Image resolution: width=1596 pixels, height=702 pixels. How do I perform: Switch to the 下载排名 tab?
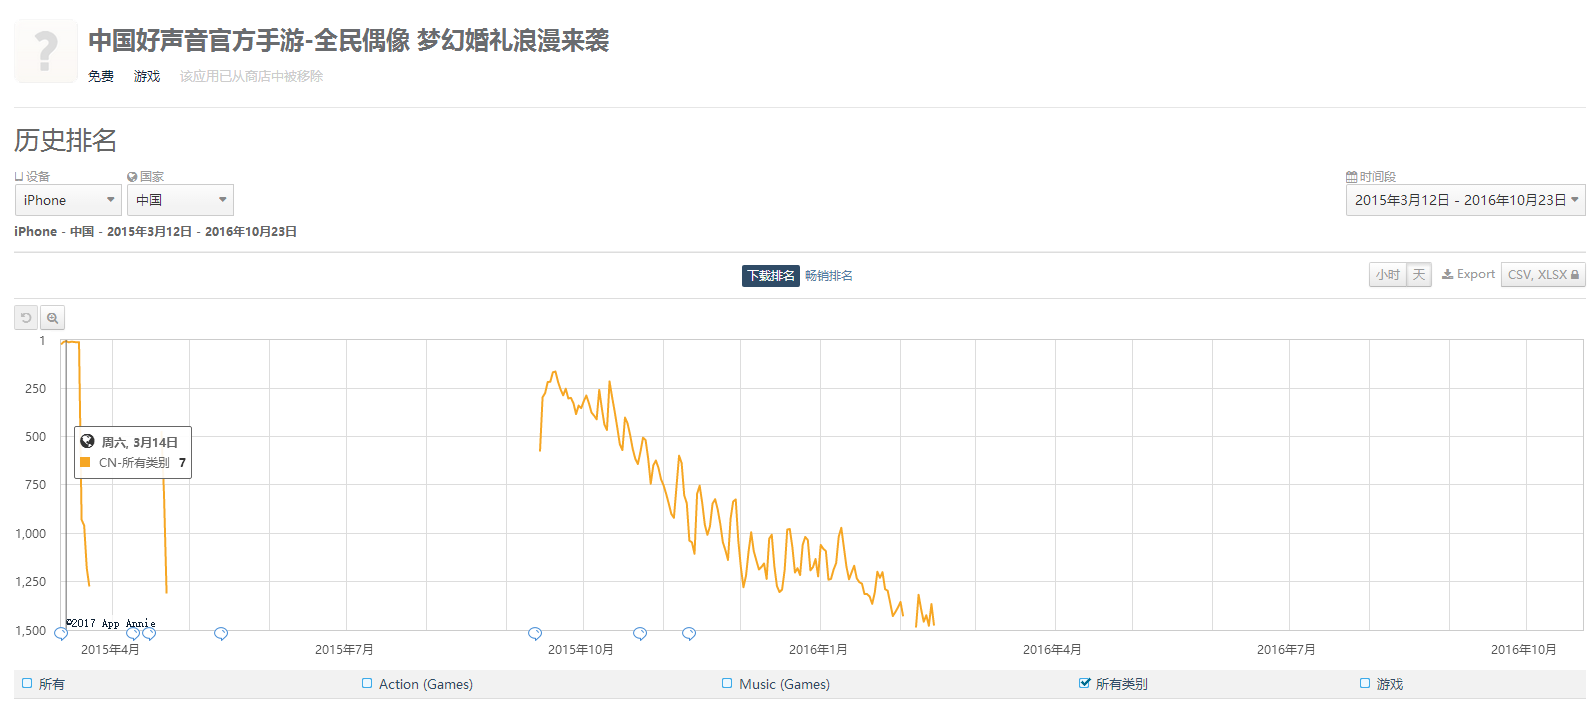pos(771,276)
